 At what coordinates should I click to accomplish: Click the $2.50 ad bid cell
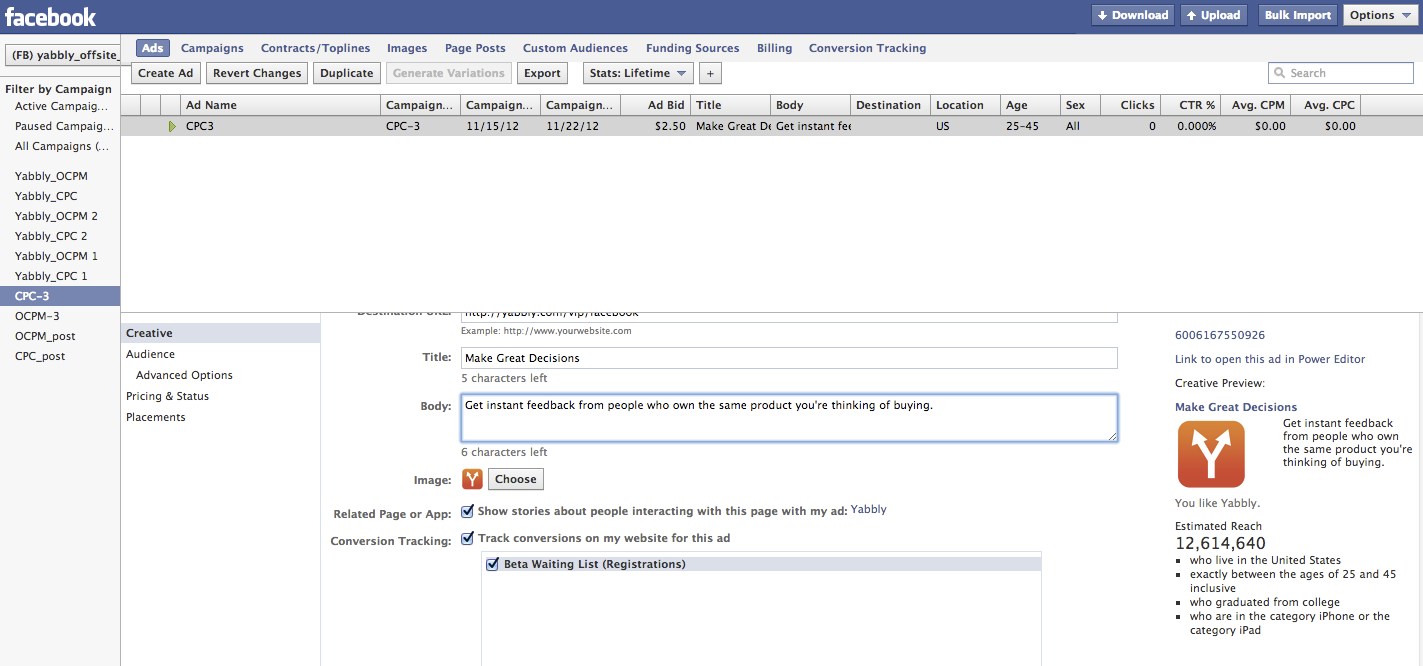tap(655, 126)
